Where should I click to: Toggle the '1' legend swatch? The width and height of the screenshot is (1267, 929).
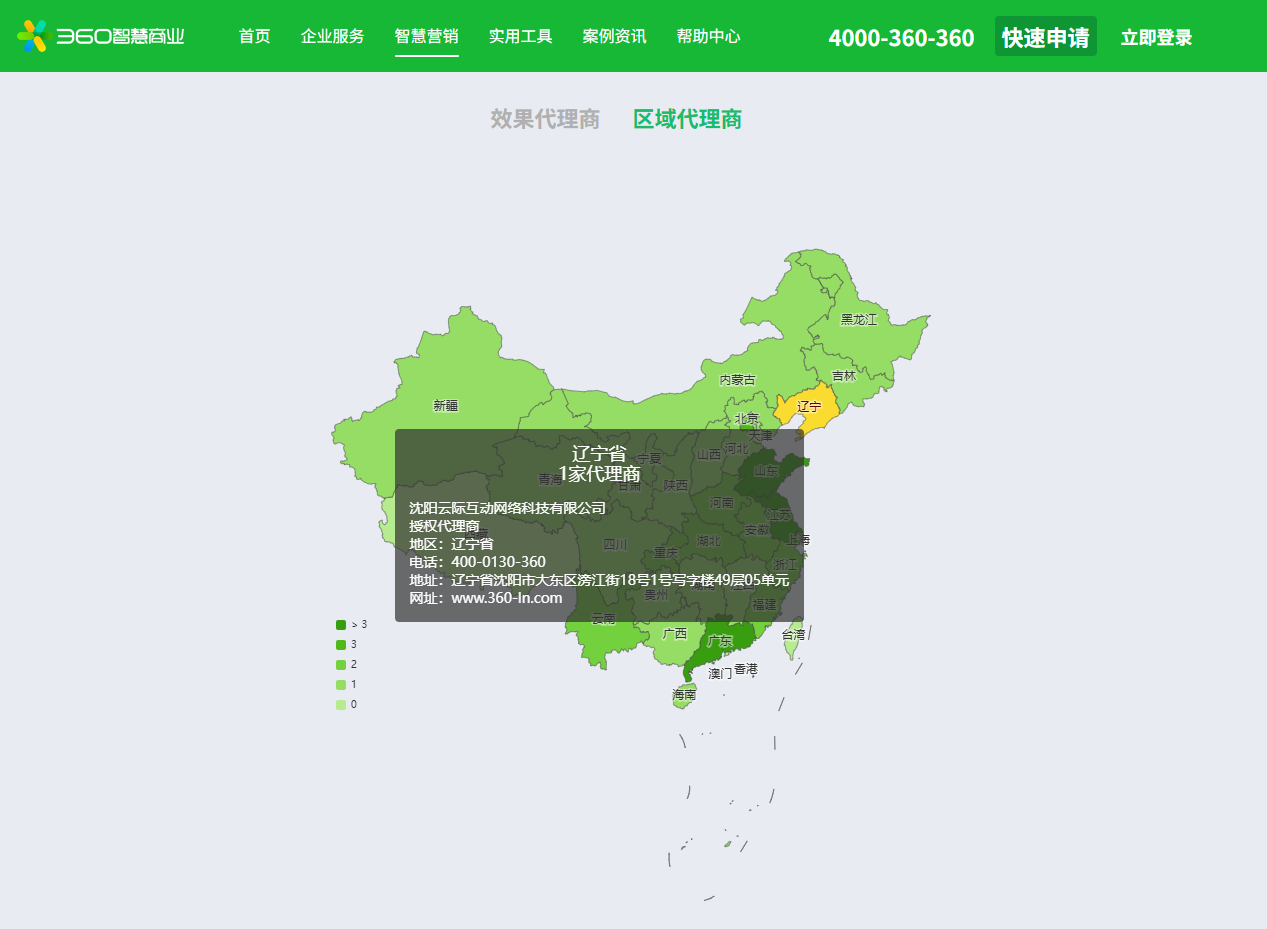(x=341, y=684)
